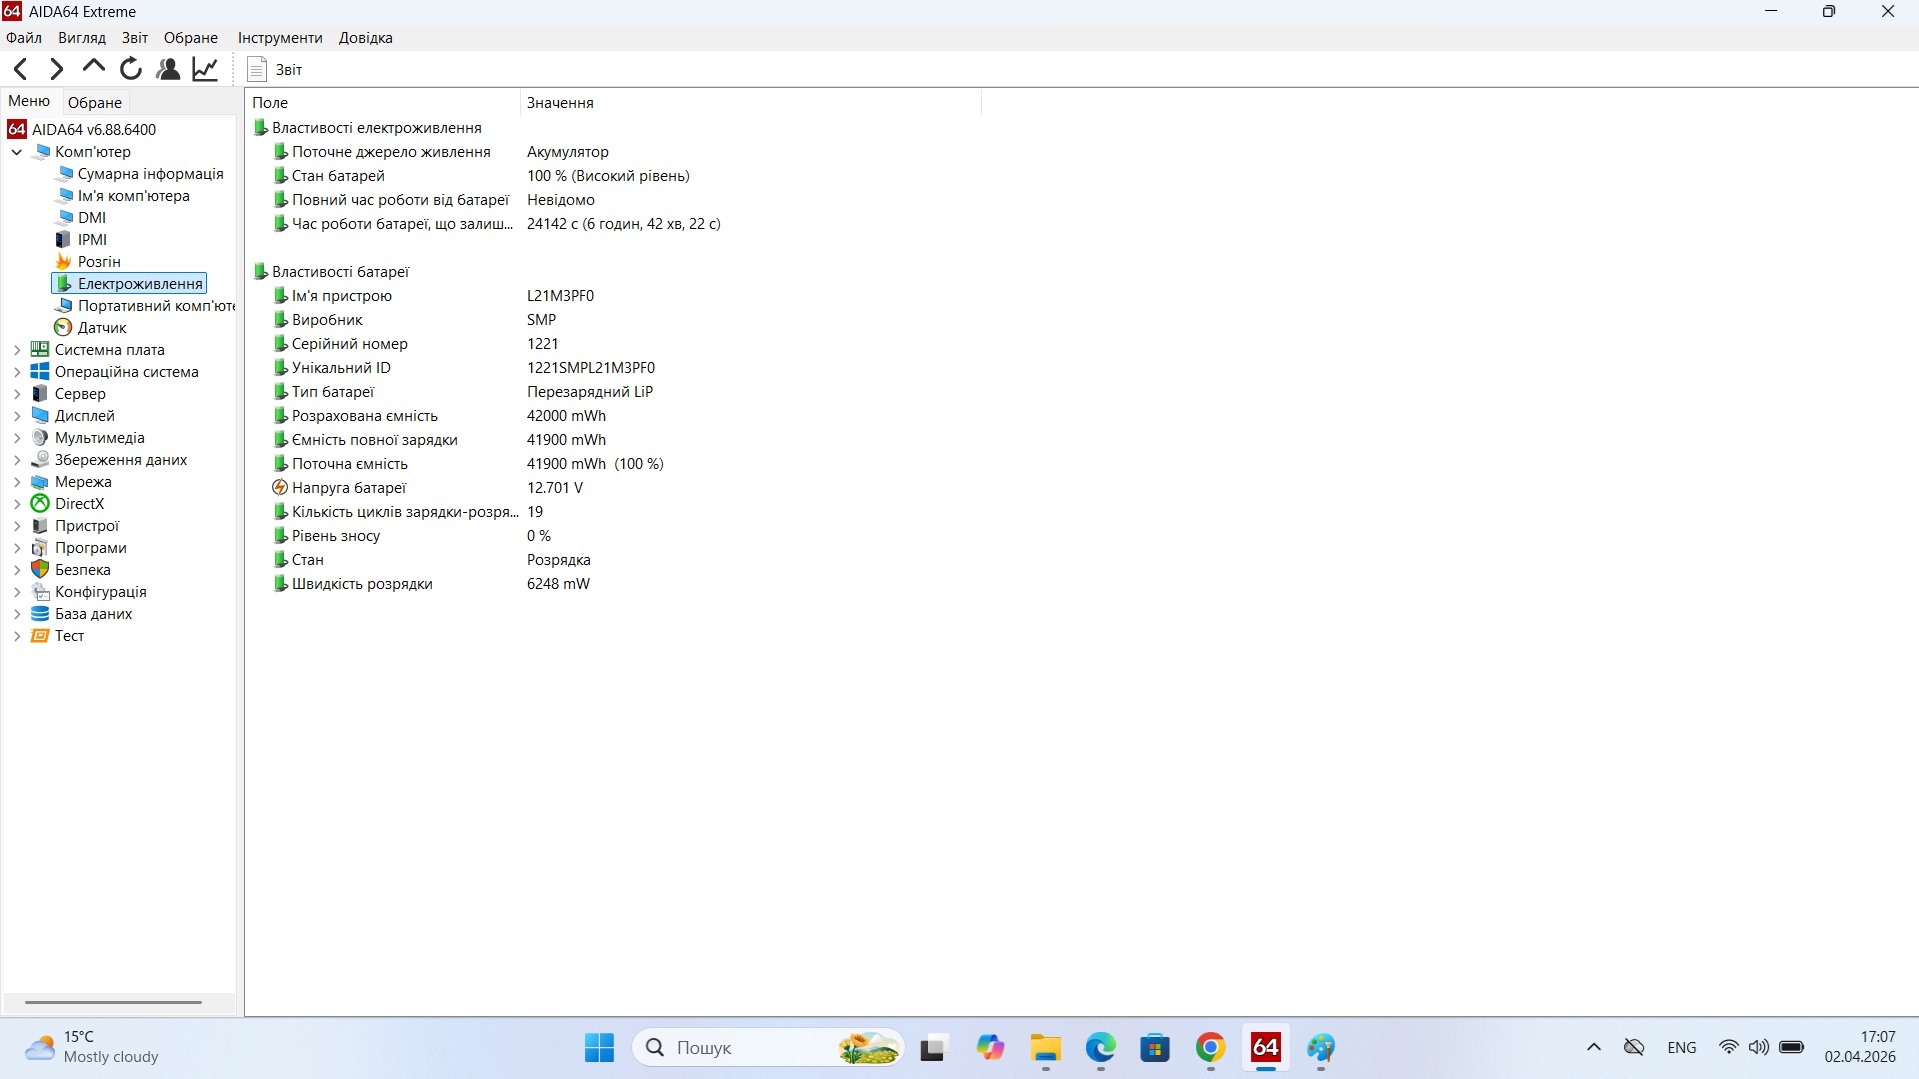The width and height of the screenshot is (1919, 1079).
Task: Refresh the current page
Action: tap(130, 68)
